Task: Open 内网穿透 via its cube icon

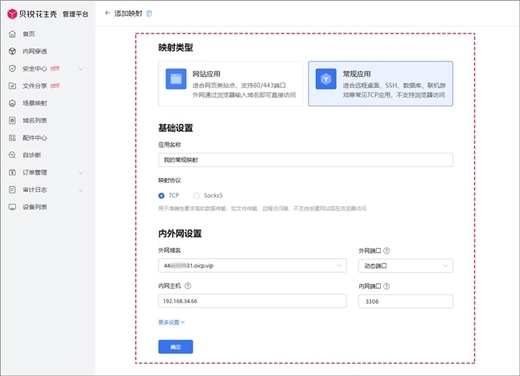Action: 12,51
